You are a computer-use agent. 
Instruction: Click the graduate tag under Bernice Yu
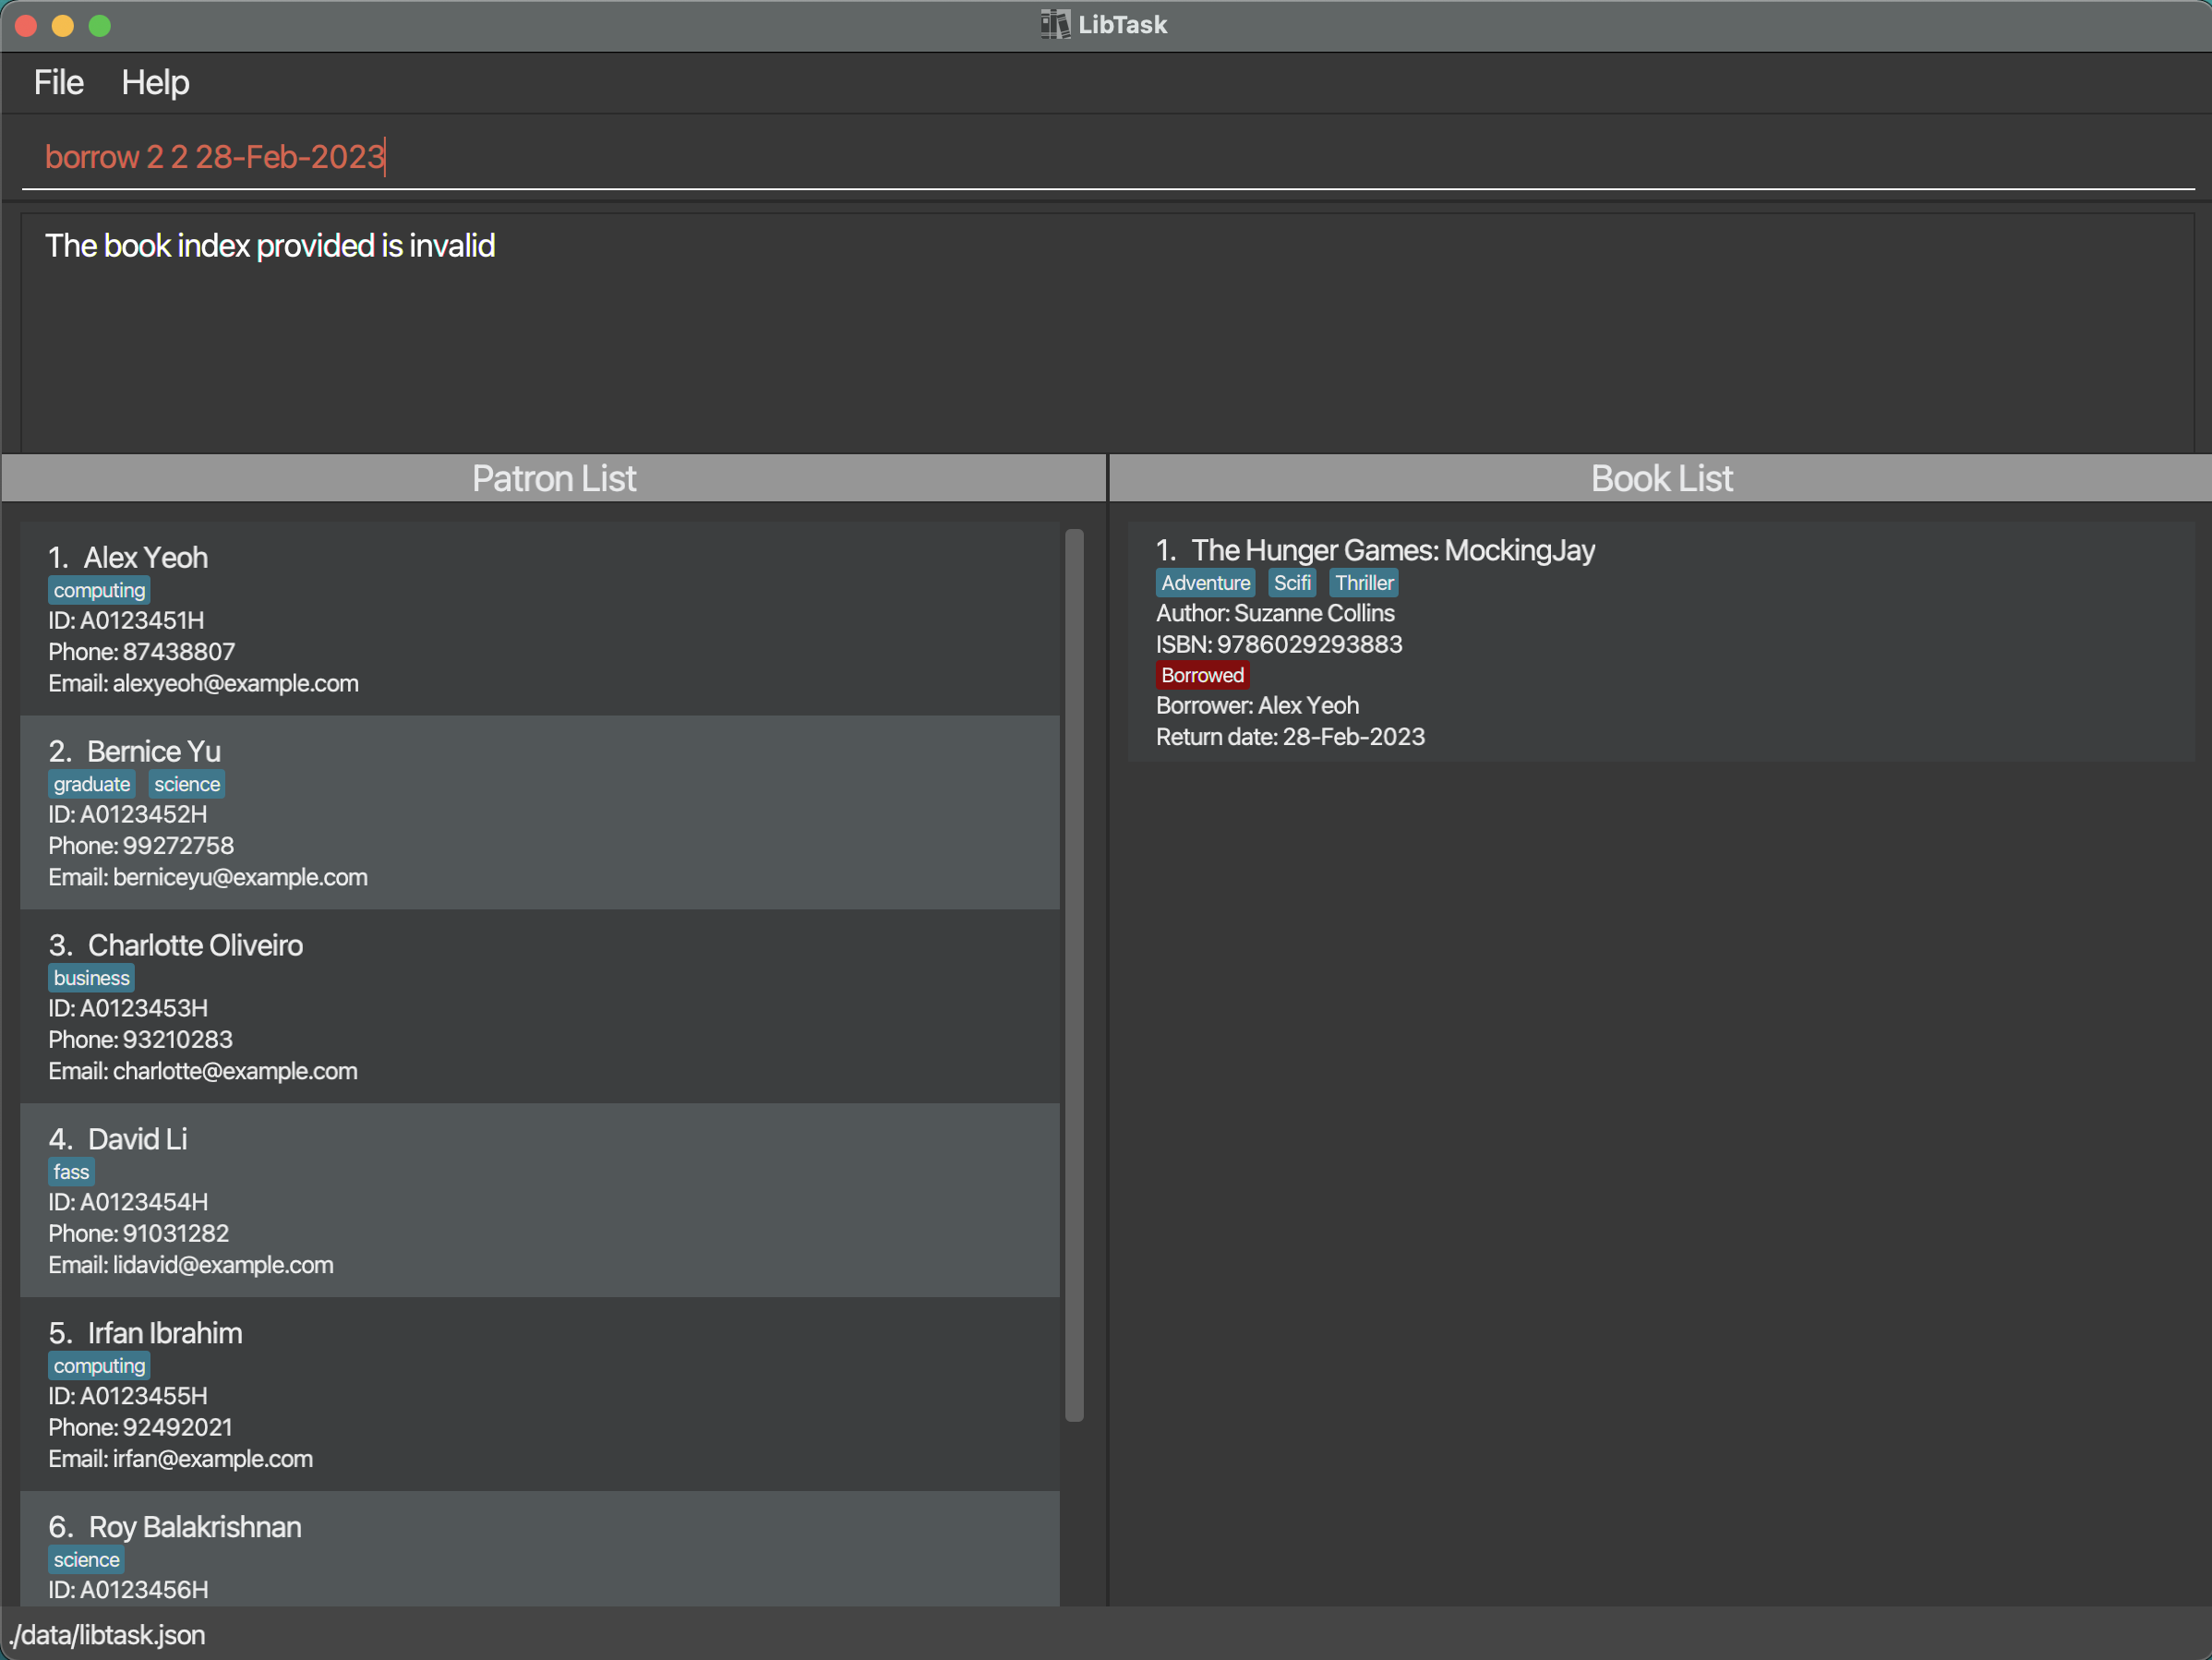point(91,784)
